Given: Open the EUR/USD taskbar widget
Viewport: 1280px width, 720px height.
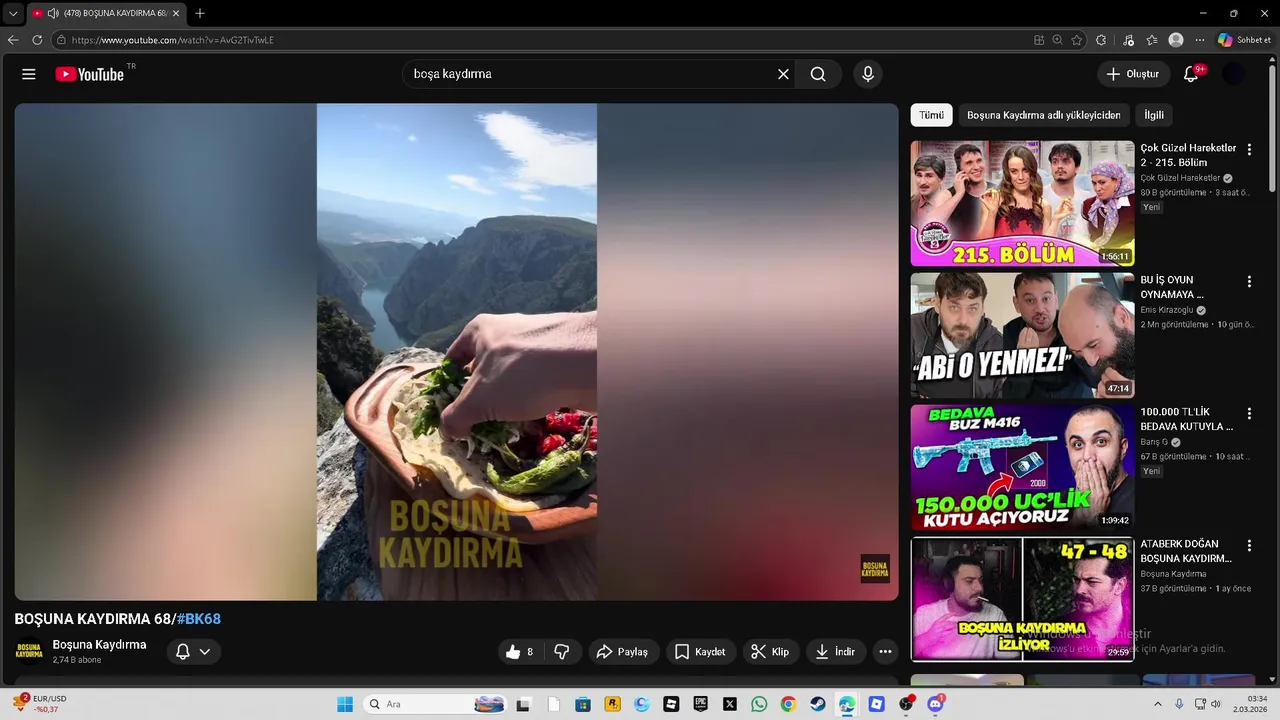Looking at the screenshot, I should [x=40, y=704].
